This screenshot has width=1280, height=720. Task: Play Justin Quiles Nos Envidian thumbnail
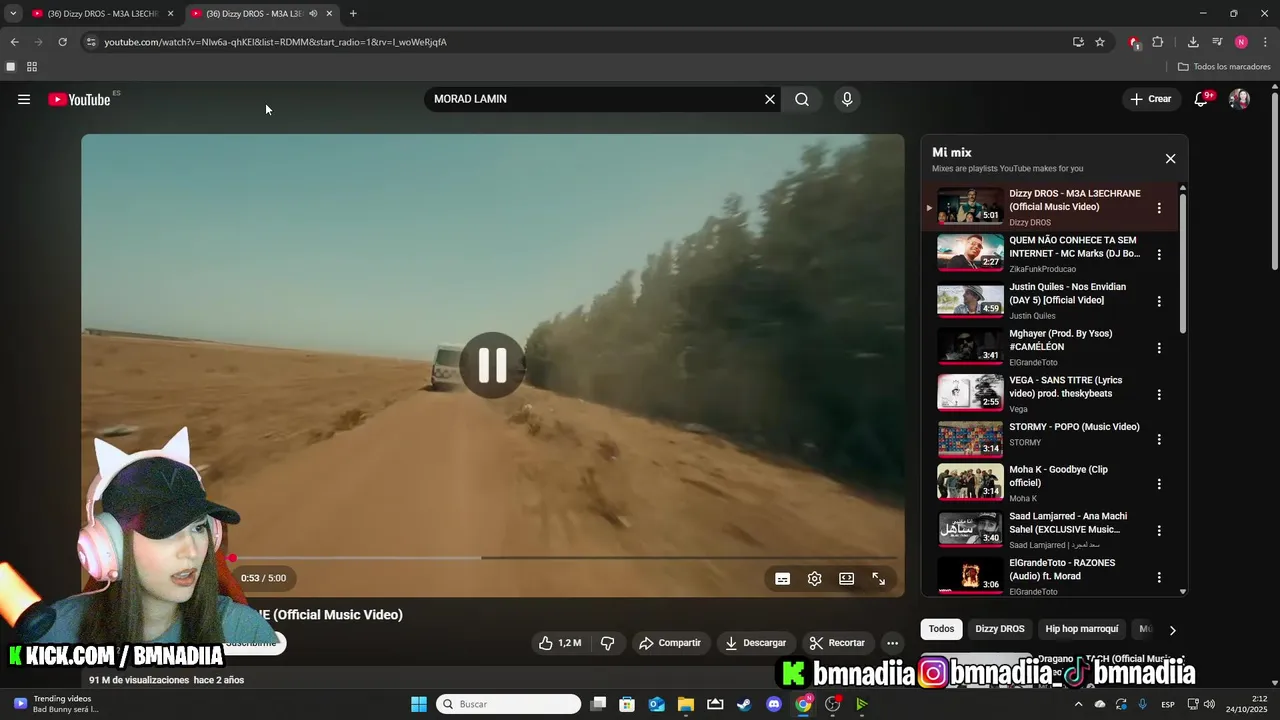coord(970,300)
